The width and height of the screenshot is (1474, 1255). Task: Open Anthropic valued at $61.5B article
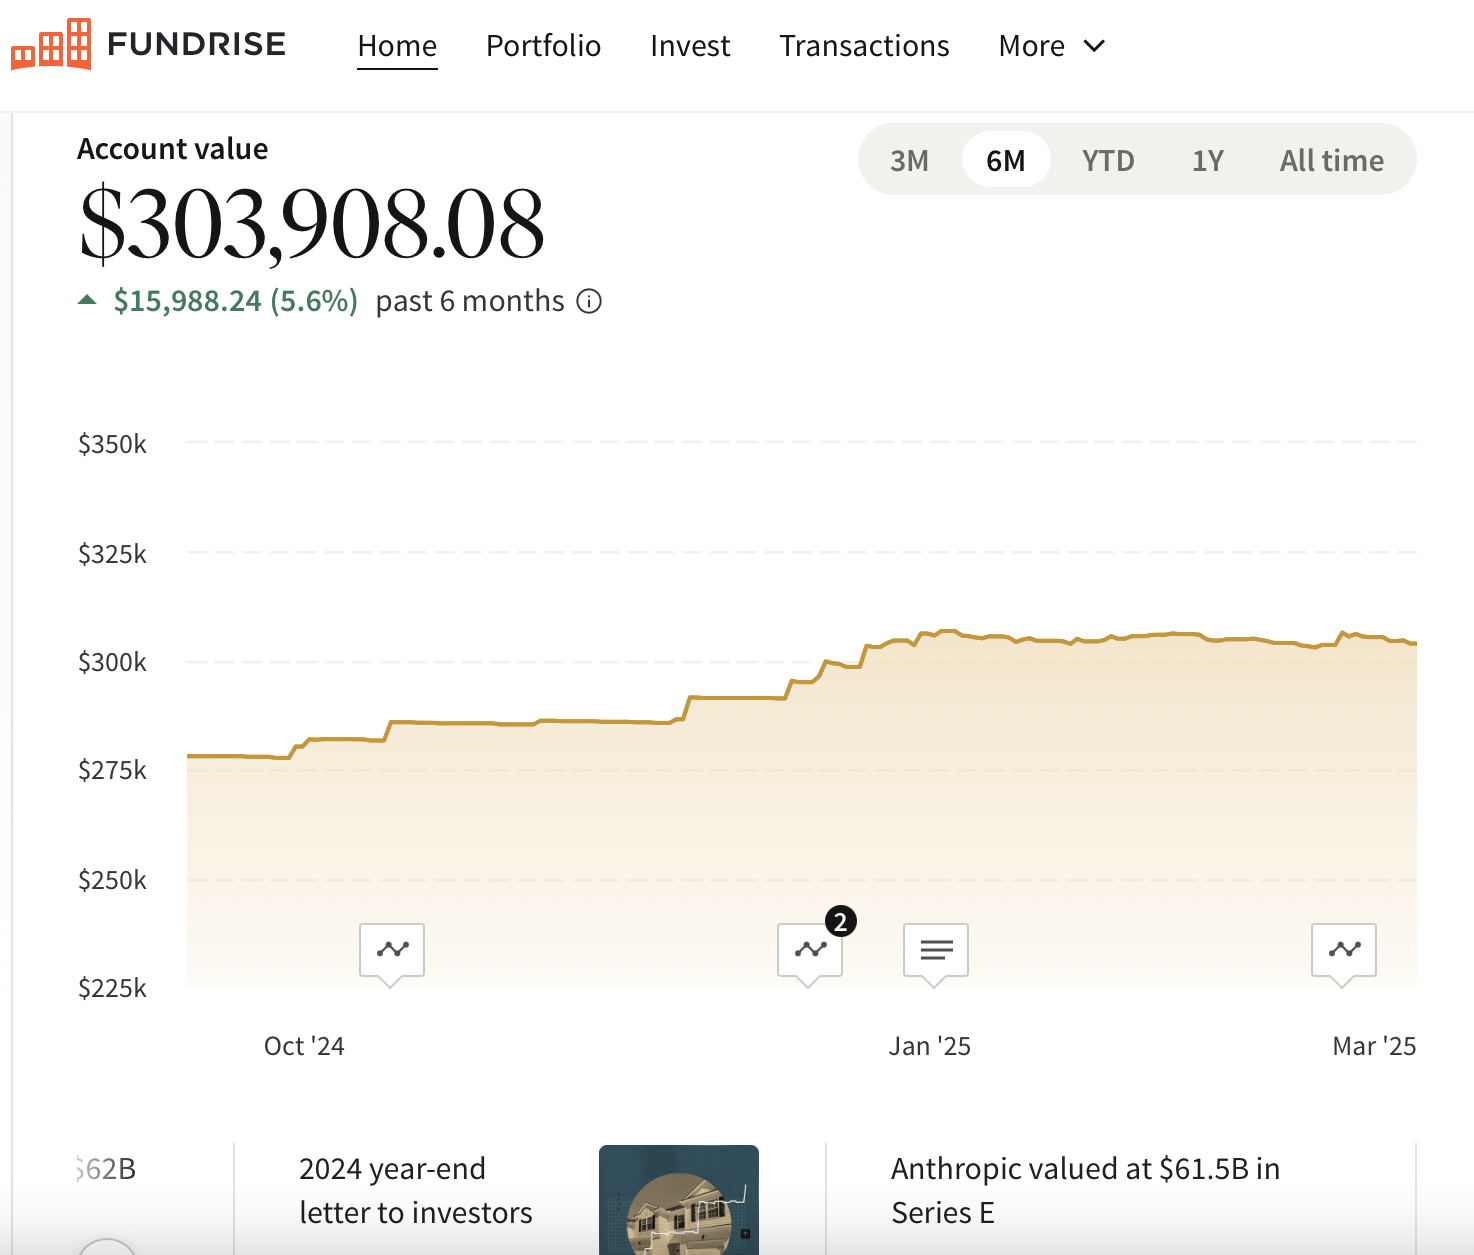point(1085,1190)
